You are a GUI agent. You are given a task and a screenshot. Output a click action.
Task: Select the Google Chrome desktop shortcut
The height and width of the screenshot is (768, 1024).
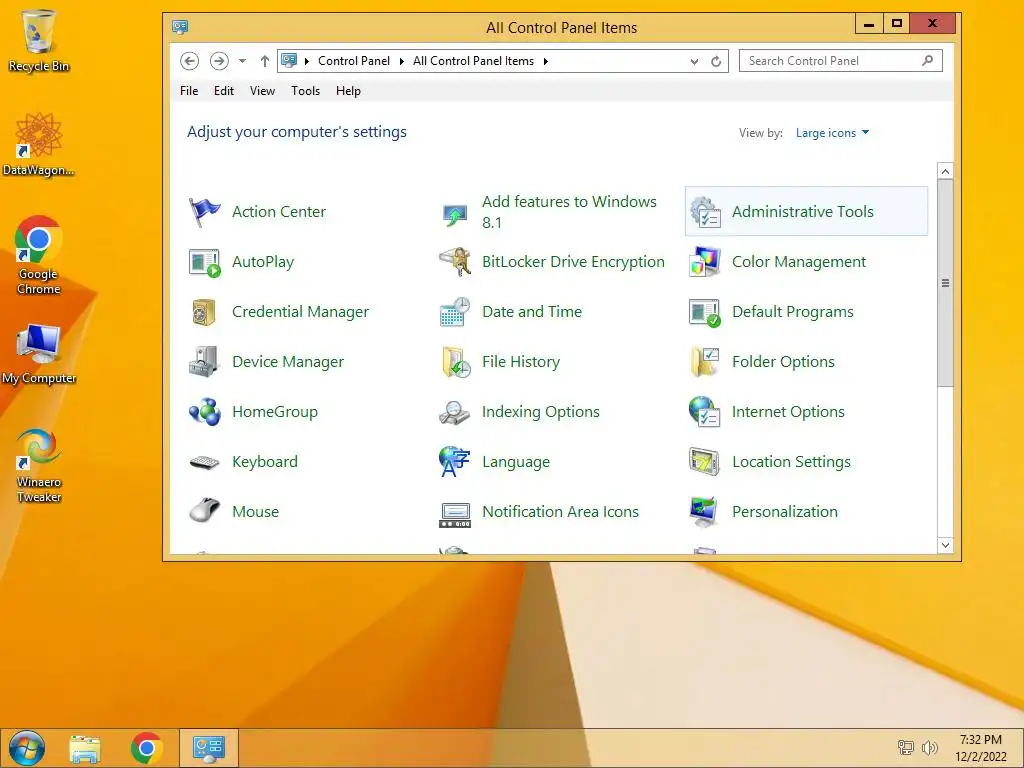39,255
